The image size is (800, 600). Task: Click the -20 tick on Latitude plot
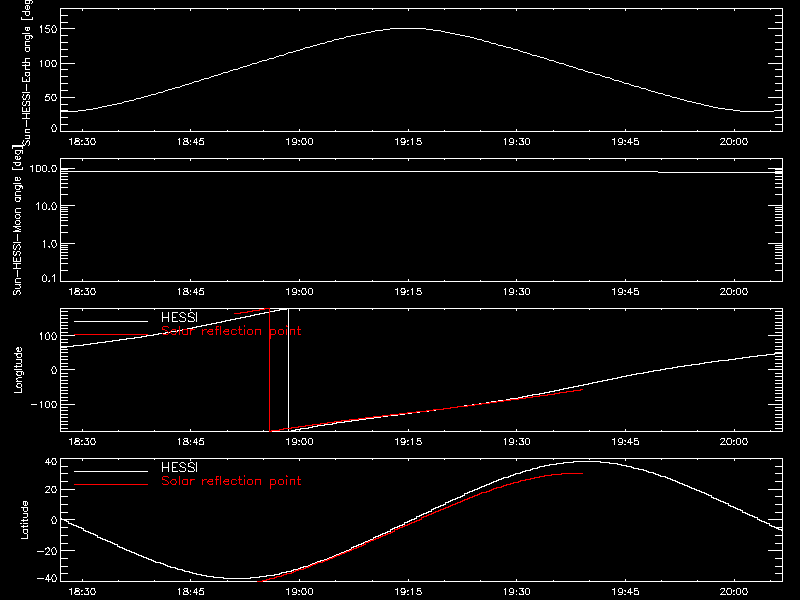click(x=47, y=551)
